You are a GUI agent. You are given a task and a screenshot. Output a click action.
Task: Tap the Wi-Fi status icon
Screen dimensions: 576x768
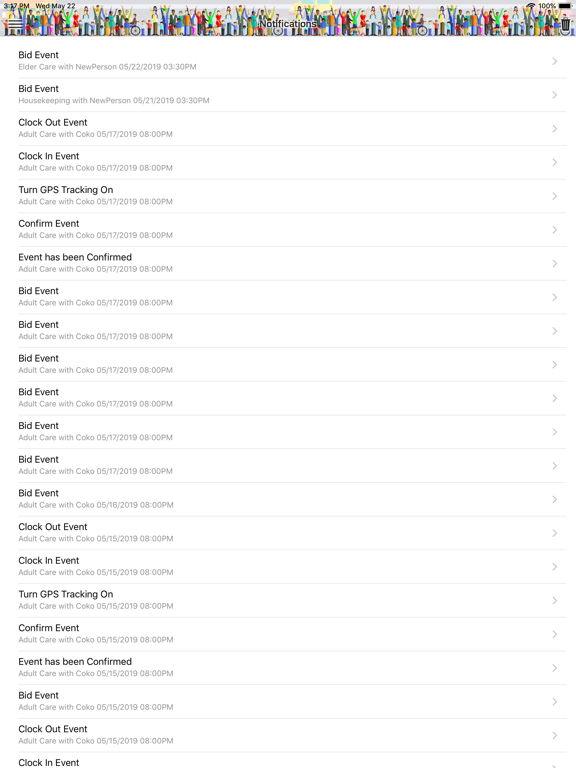point(531,5)
